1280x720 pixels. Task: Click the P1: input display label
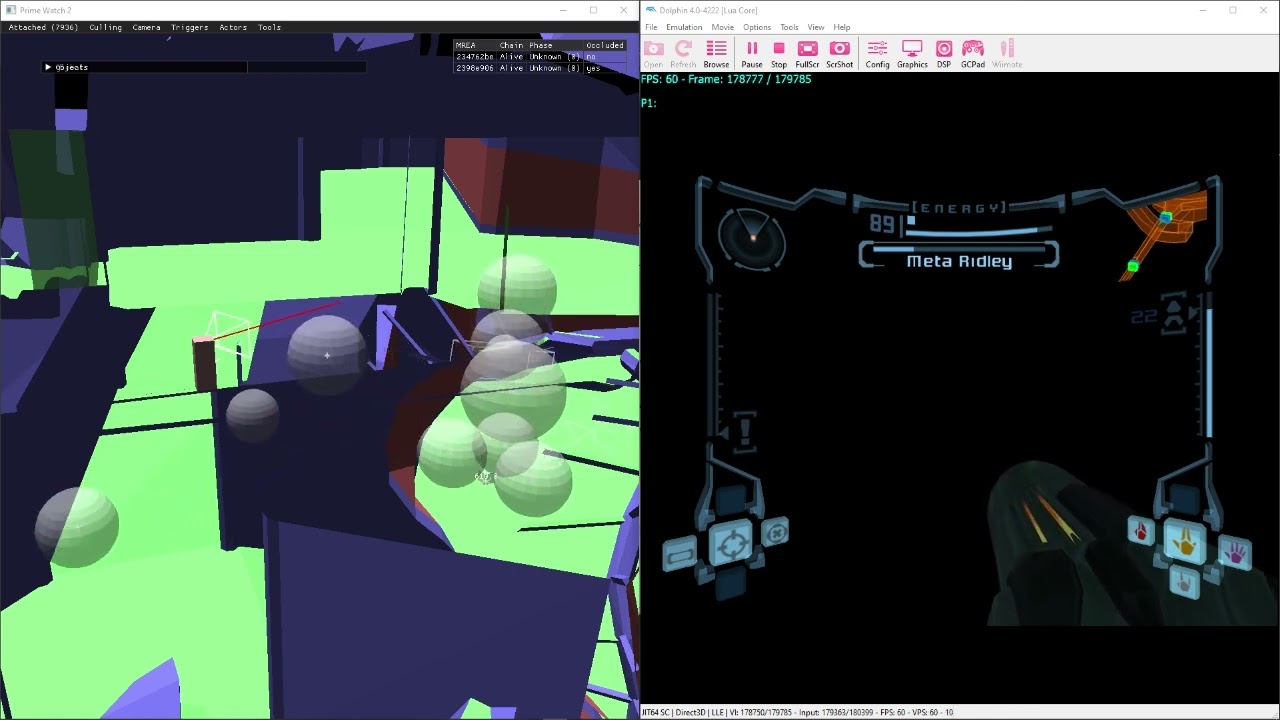[648, 103]
